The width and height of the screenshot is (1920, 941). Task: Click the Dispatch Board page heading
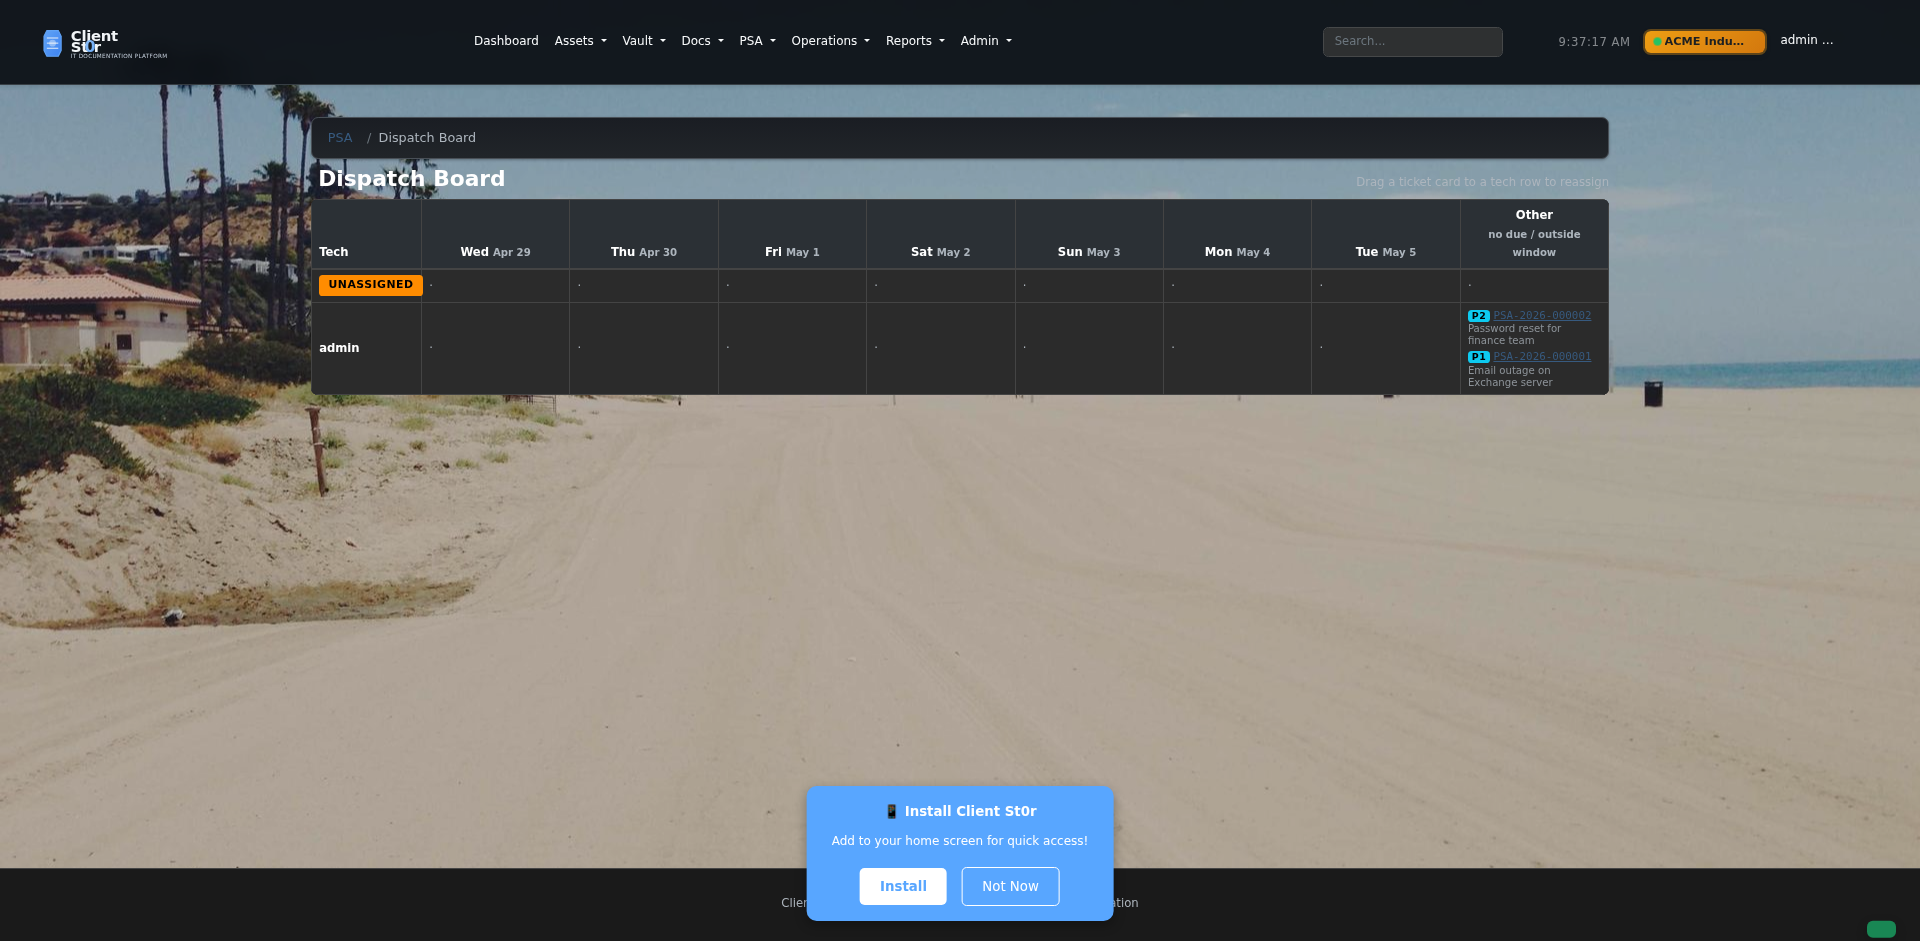point(411,178)
